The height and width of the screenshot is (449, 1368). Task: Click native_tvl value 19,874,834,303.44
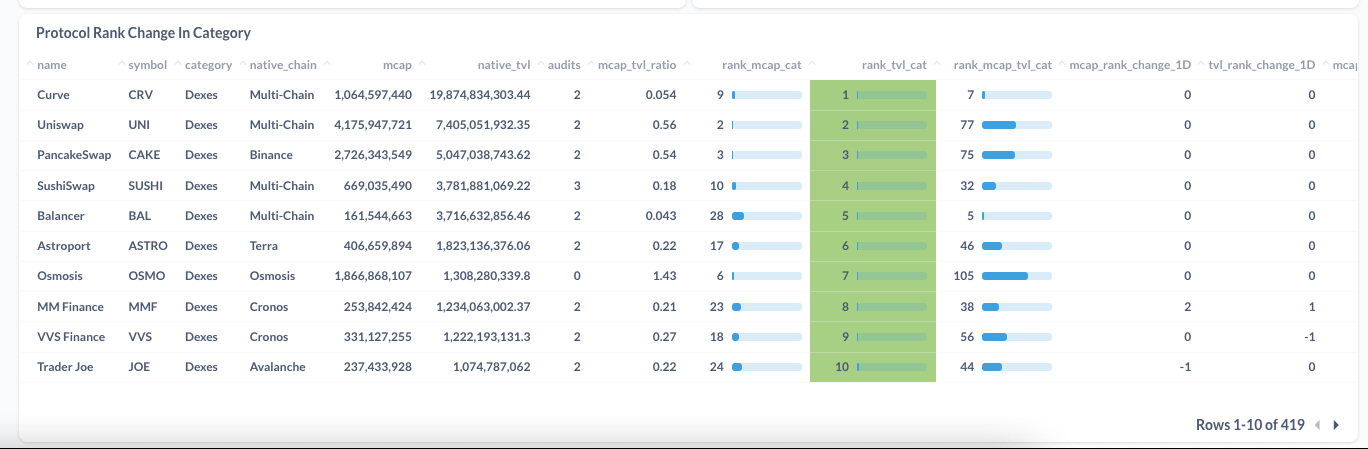point(480,95)
